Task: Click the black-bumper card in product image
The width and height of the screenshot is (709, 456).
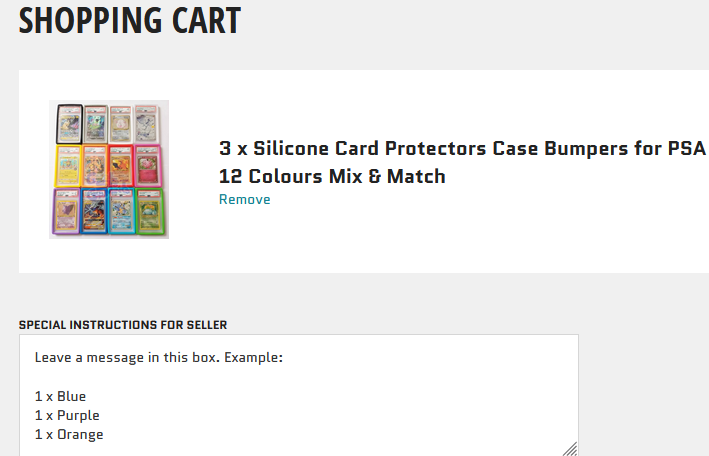Action: (x=69, y=124)
